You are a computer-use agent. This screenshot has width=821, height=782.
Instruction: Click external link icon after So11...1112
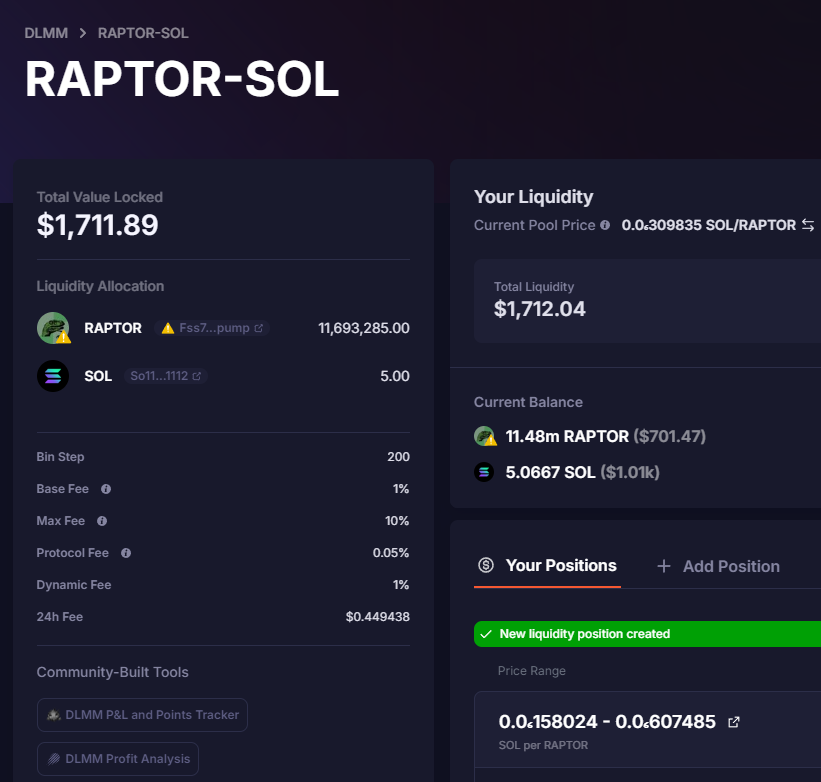[x=197, y=376]
